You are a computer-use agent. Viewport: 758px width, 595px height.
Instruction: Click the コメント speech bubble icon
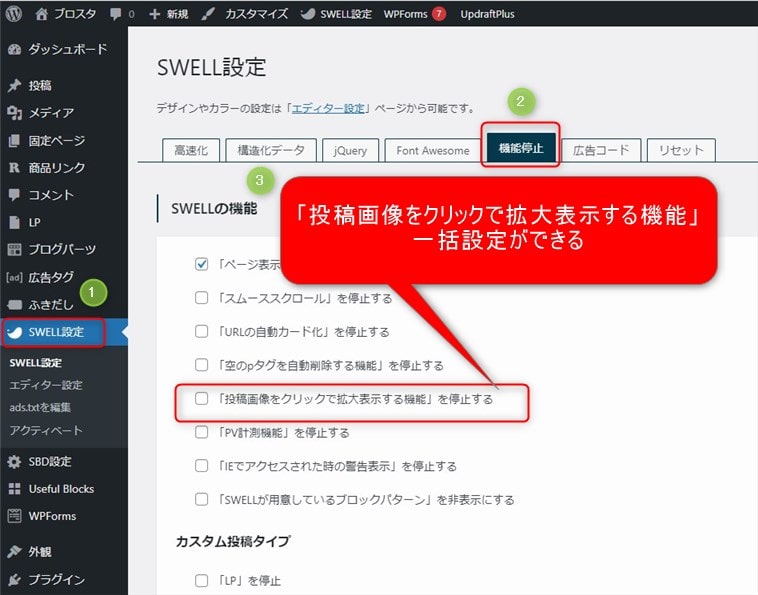point(15,195)
